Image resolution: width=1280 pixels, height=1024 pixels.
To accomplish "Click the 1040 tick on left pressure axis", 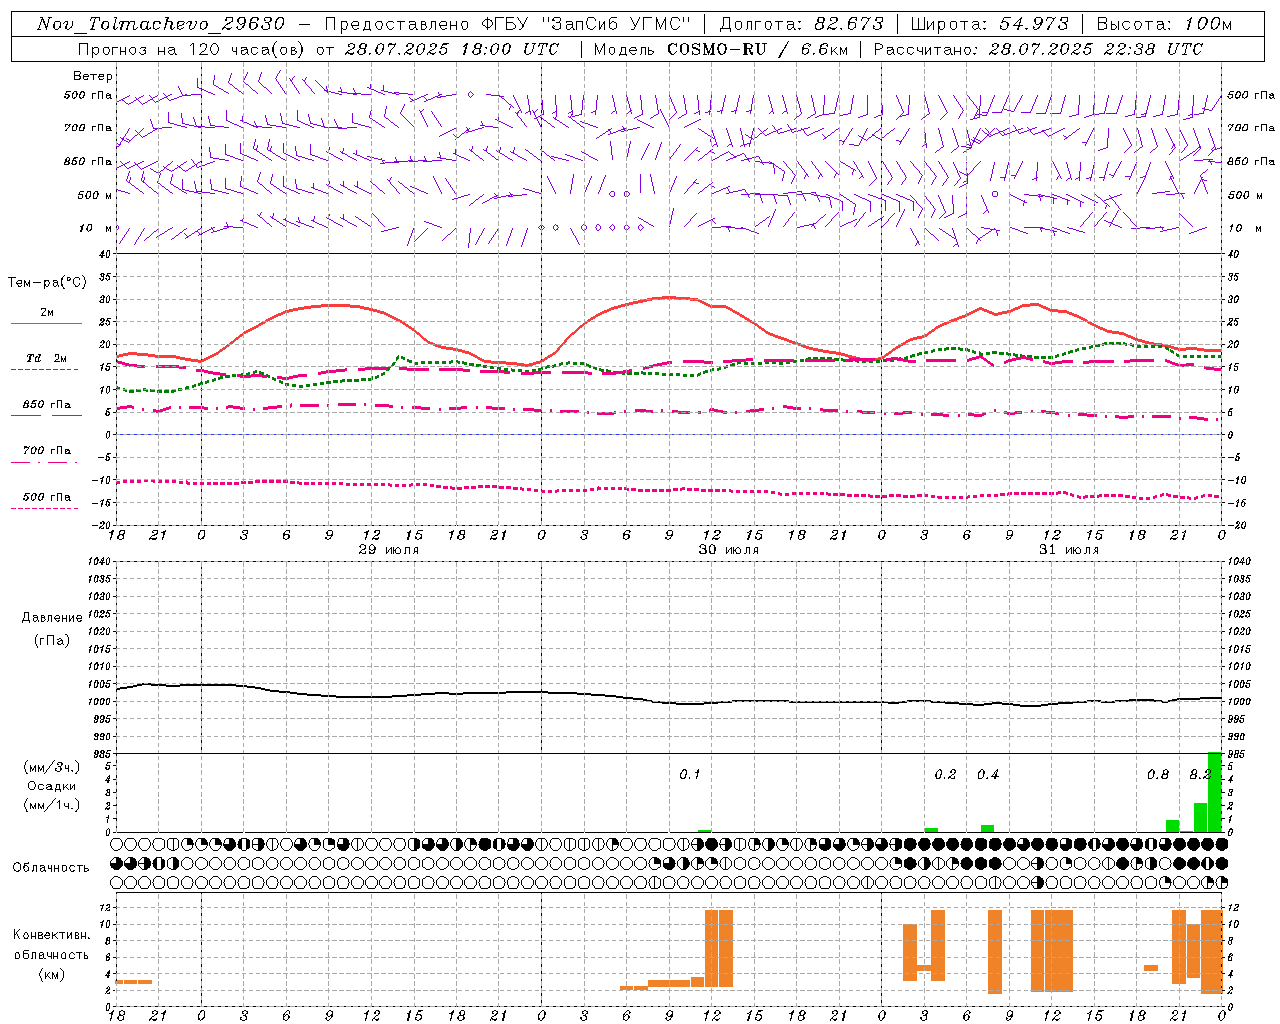I will pos(100,561).
